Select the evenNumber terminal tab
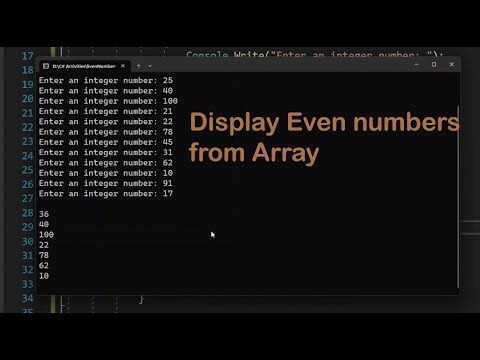This screenshot has height=360, width=480. click(84, 66)
